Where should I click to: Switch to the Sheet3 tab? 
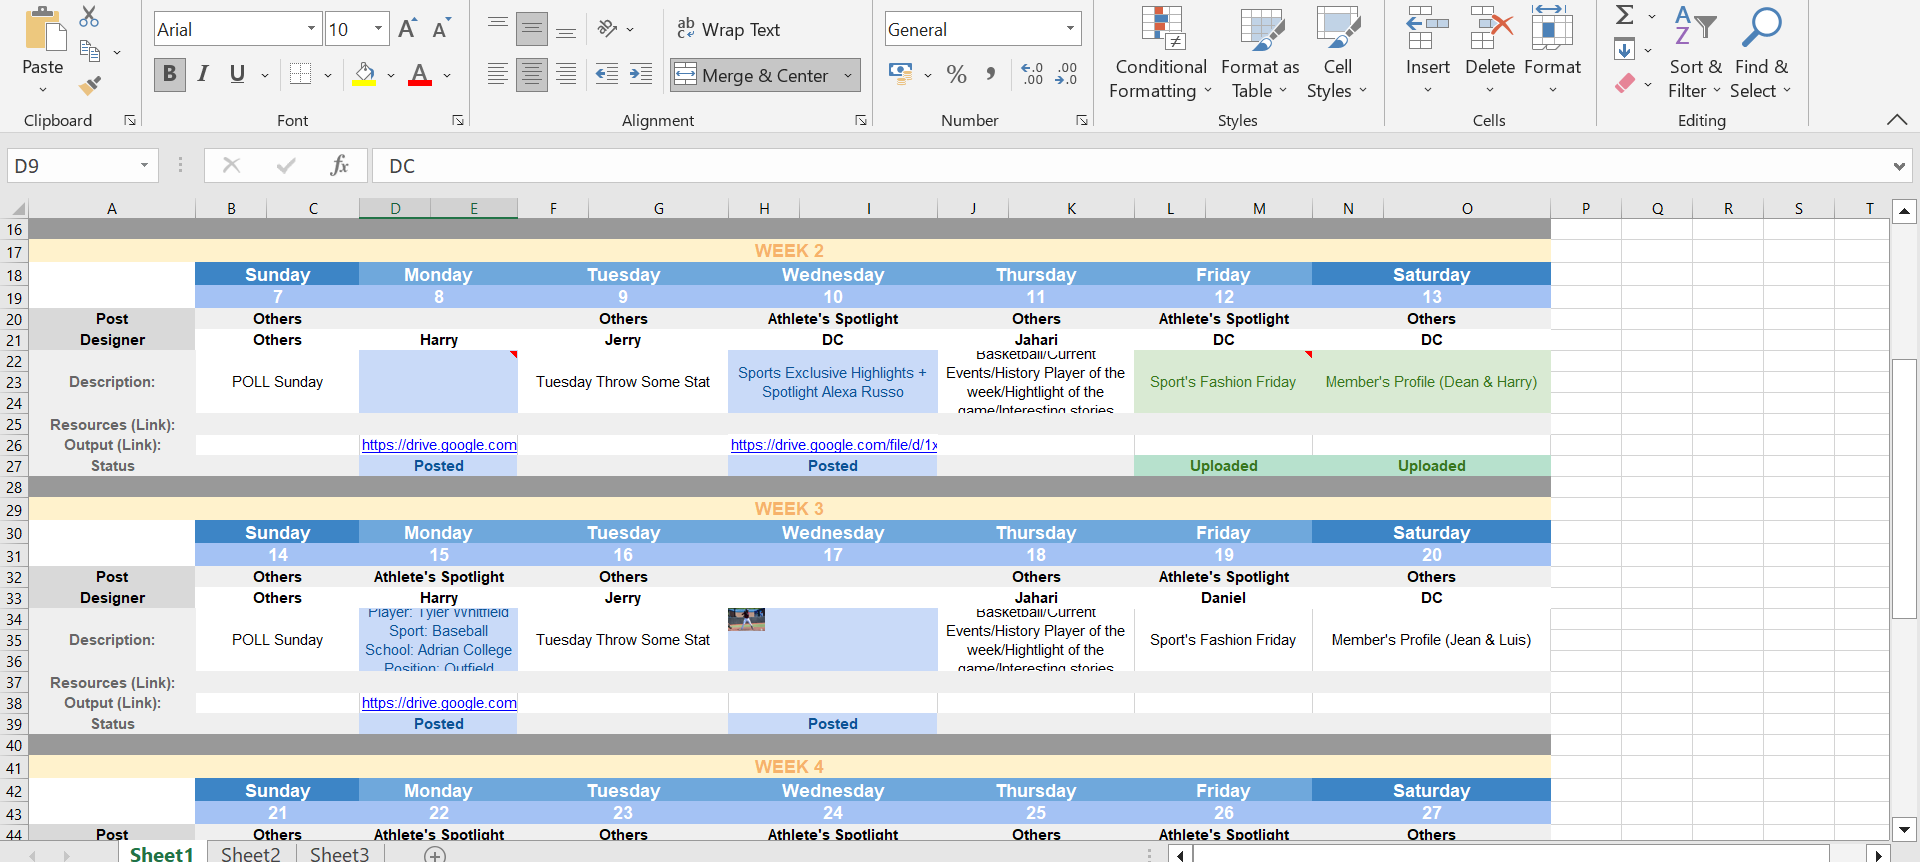pyautogui.click(x=340, y=854)
